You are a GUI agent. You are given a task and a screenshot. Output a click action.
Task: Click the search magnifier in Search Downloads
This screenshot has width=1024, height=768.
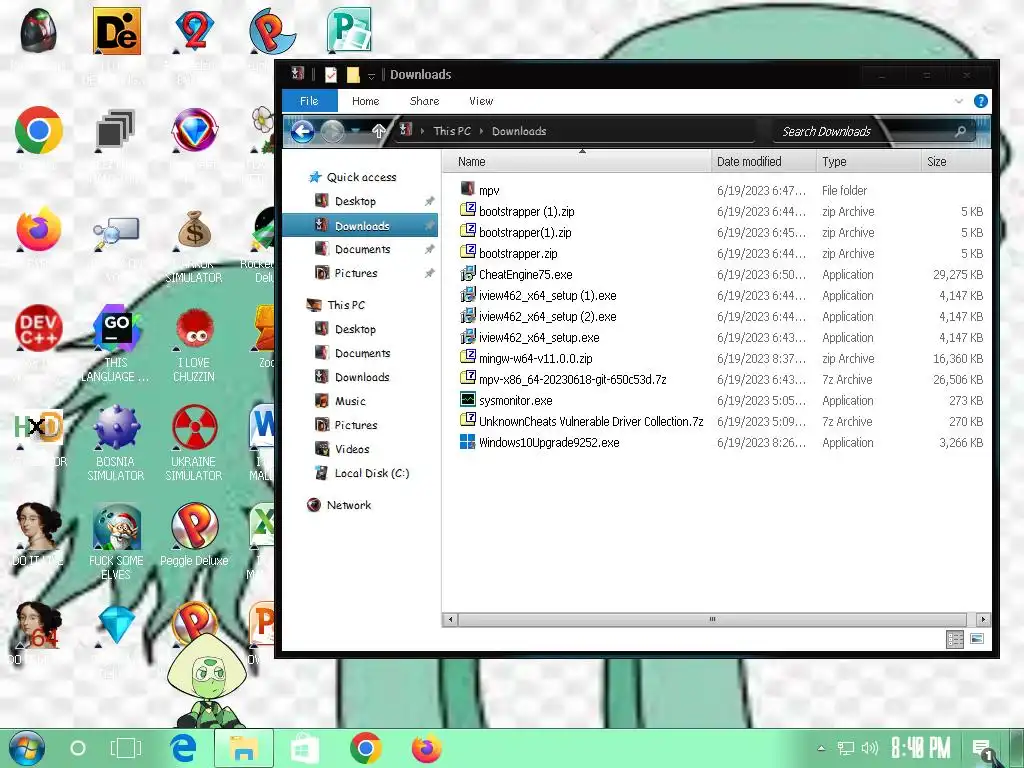(960, 131)
